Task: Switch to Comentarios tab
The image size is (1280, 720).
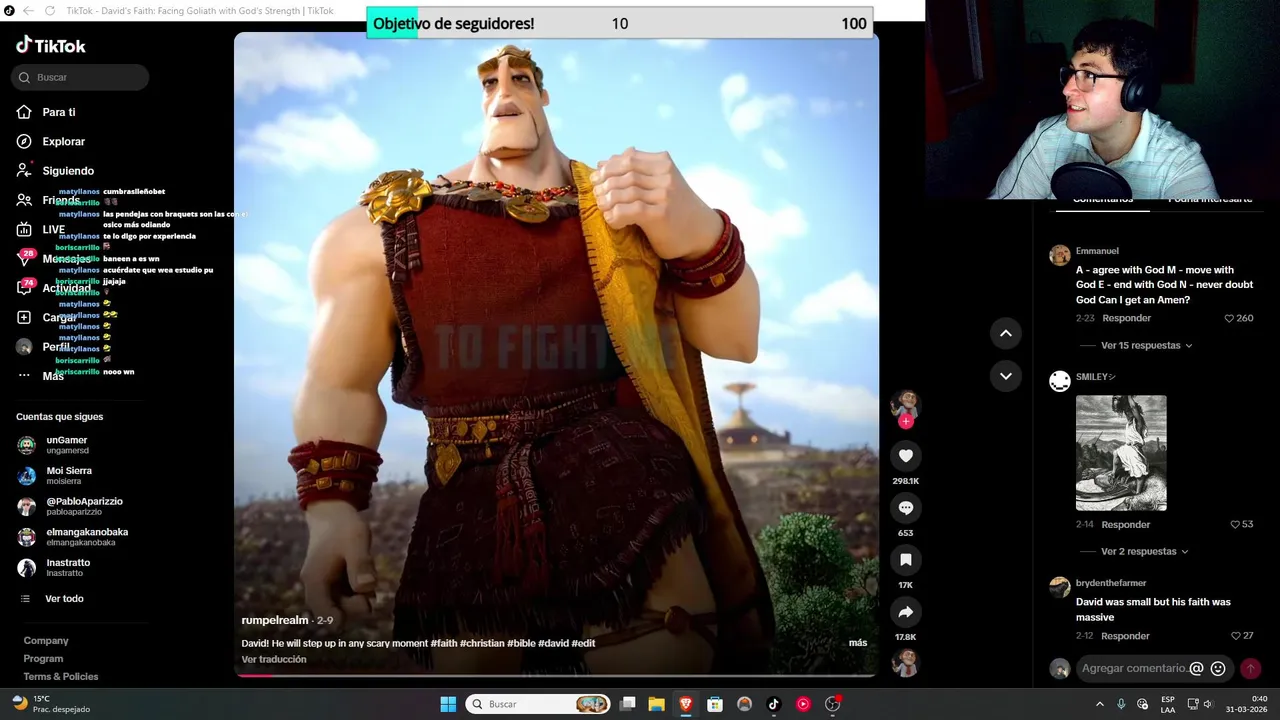Action: [x=1103, y=200]
